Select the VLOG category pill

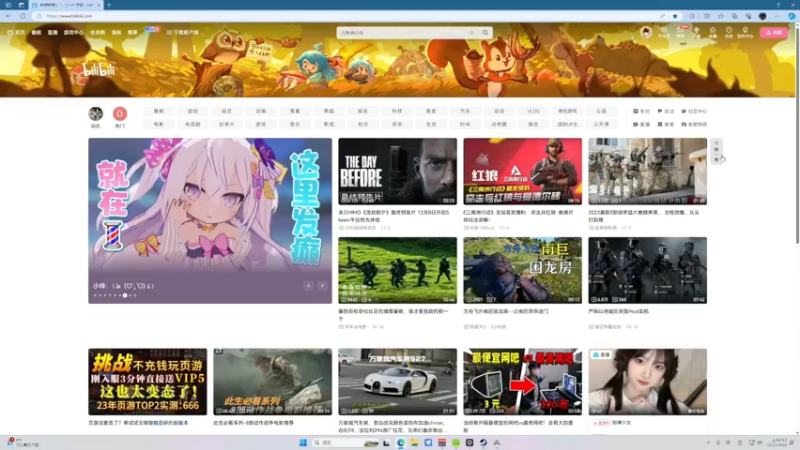click(533, 111)
